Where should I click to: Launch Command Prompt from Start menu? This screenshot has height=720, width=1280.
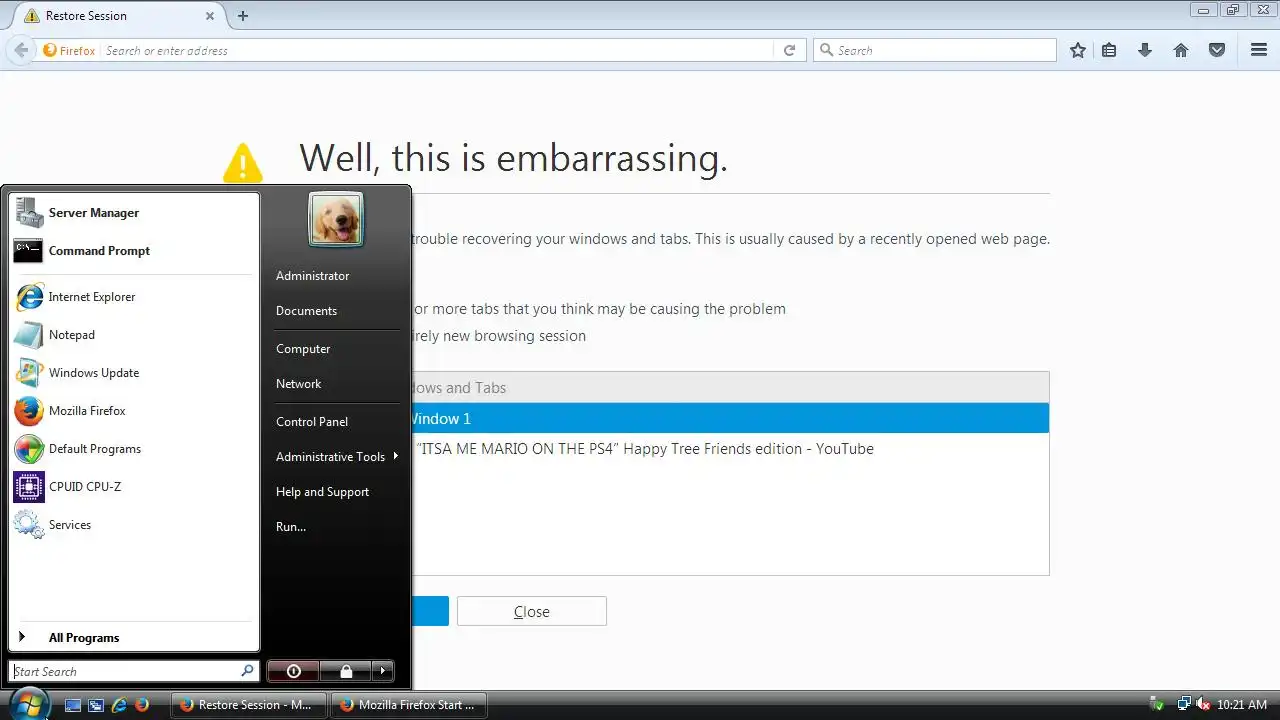pyautogui.click(x=134, y=251)
